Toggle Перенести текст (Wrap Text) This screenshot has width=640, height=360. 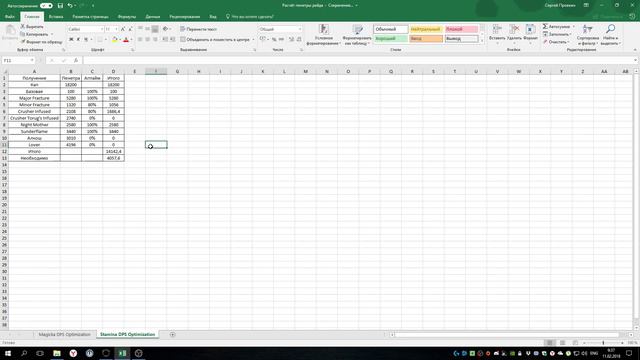198,29
